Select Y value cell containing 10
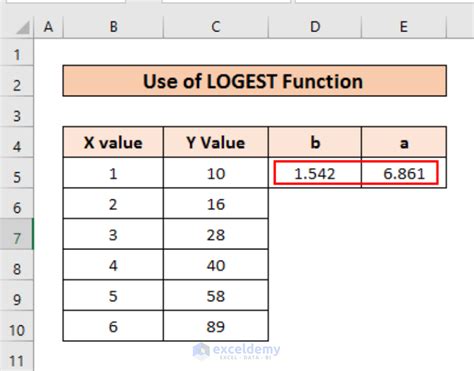The height and width of the screenshot is (371, 474). (x=216, y=173)
